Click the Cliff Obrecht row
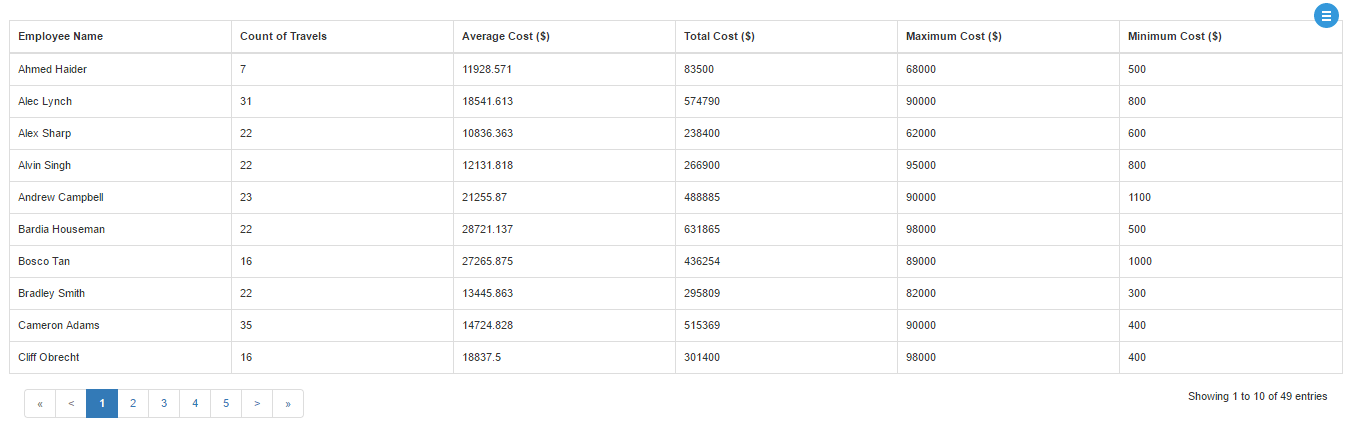 tap(676, 357)
